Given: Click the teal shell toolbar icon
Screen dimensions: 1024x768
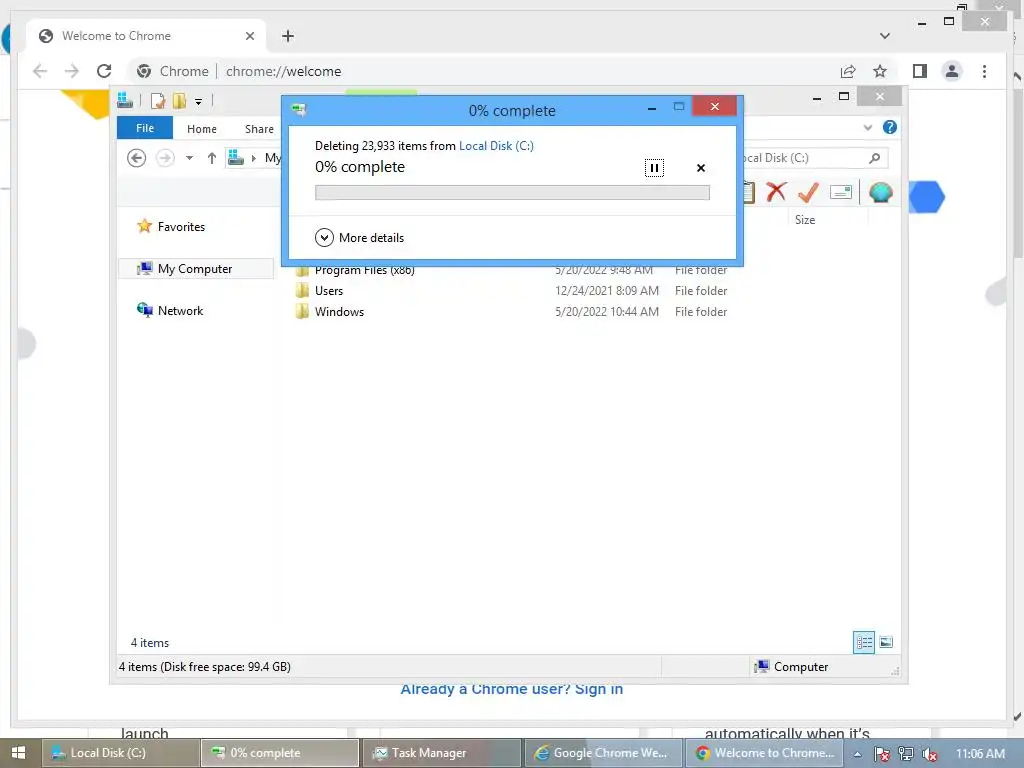Looking at the screenshot, I should point(881,192).
